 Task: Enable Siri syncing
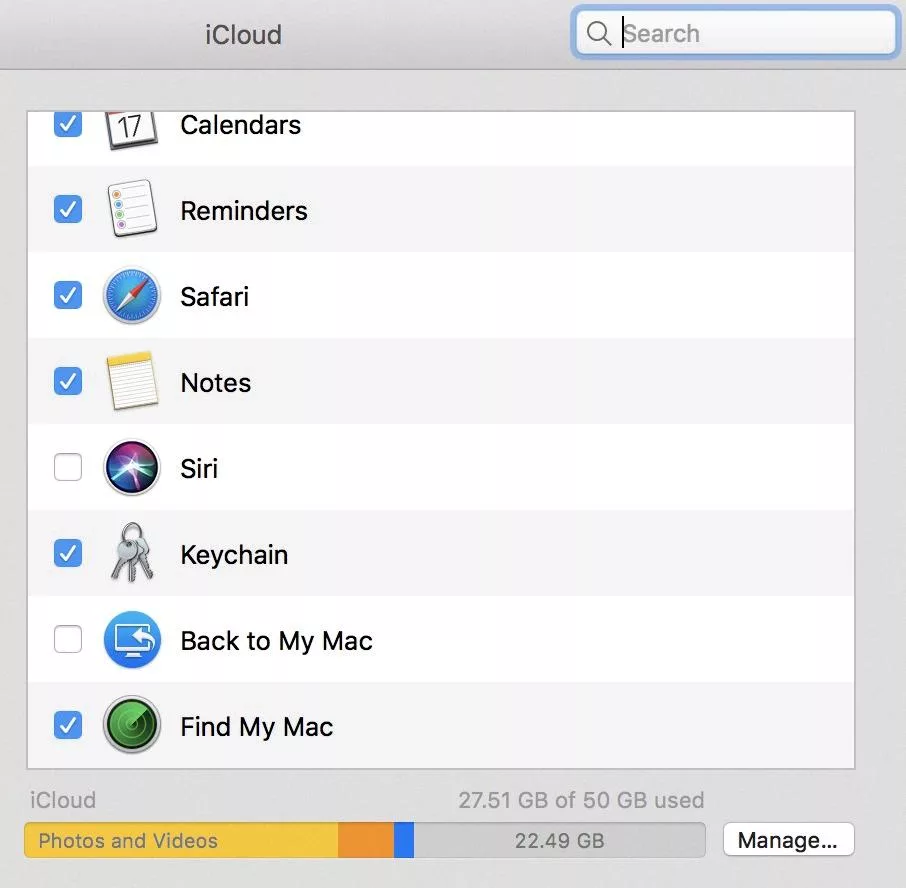point(67,467)
